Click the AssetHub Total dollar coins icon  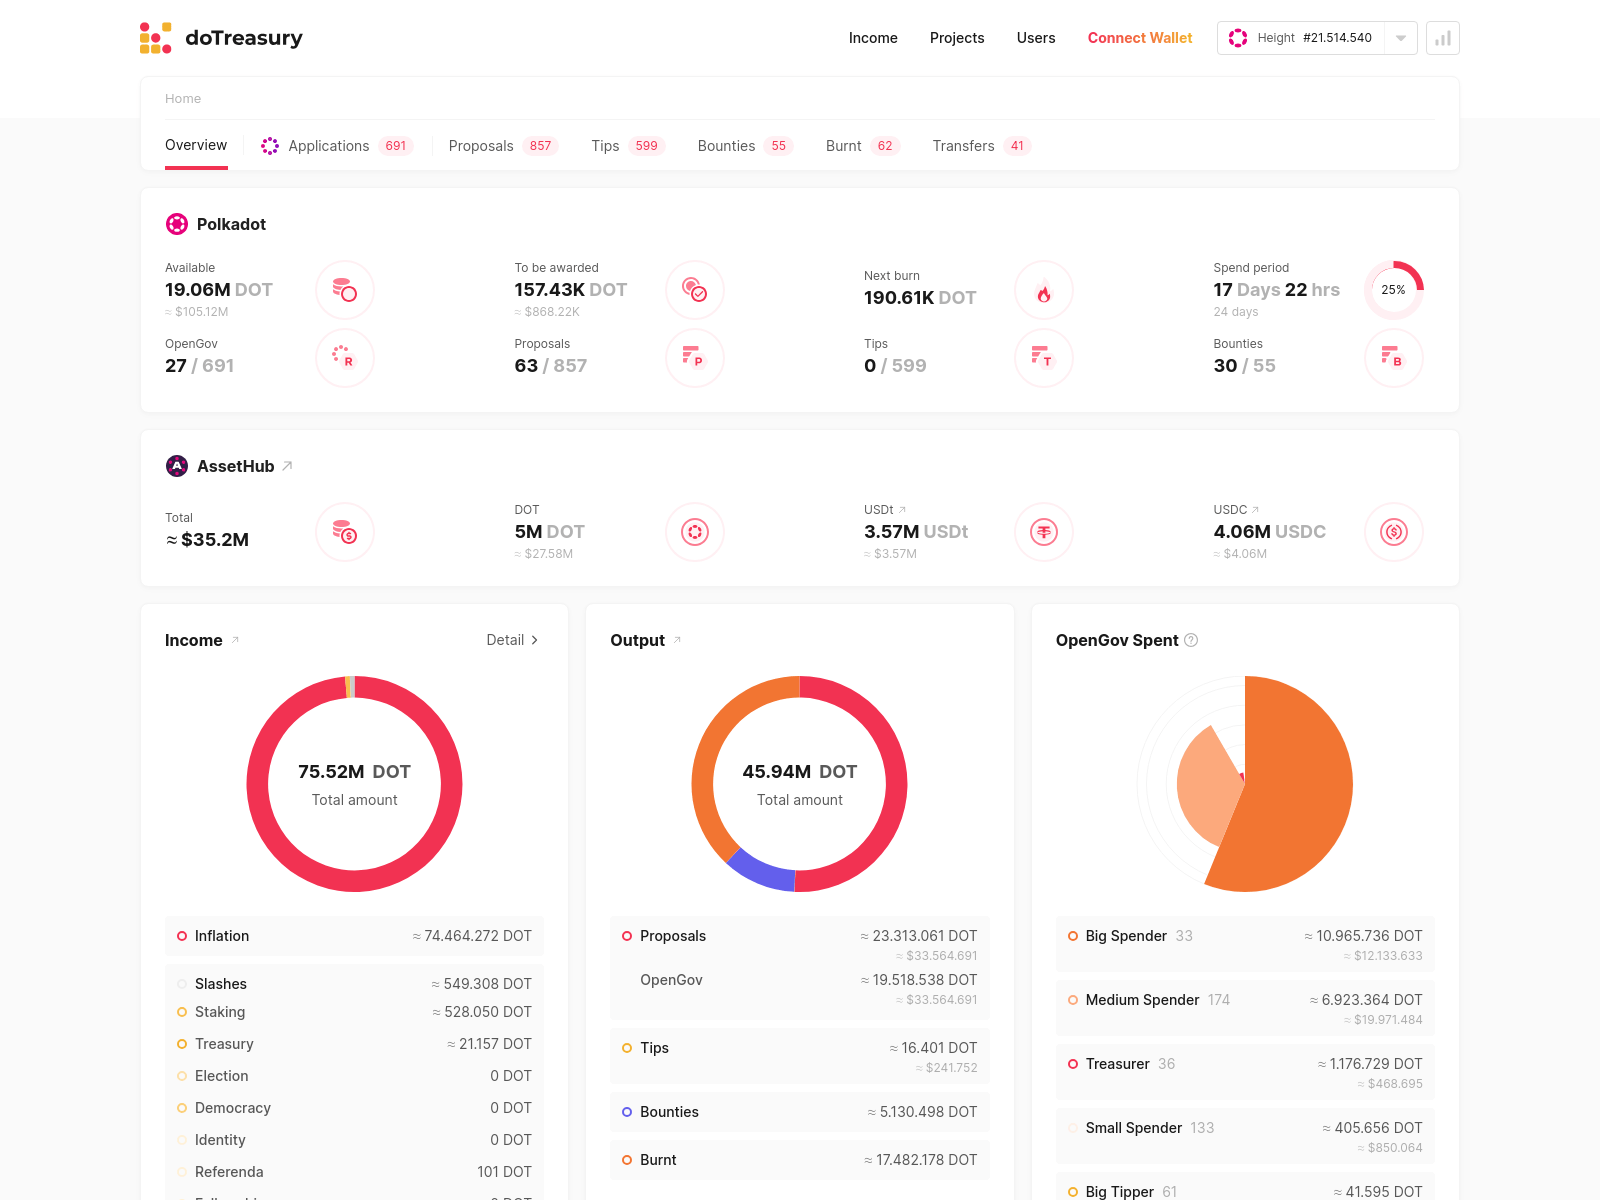click(345, 532)
